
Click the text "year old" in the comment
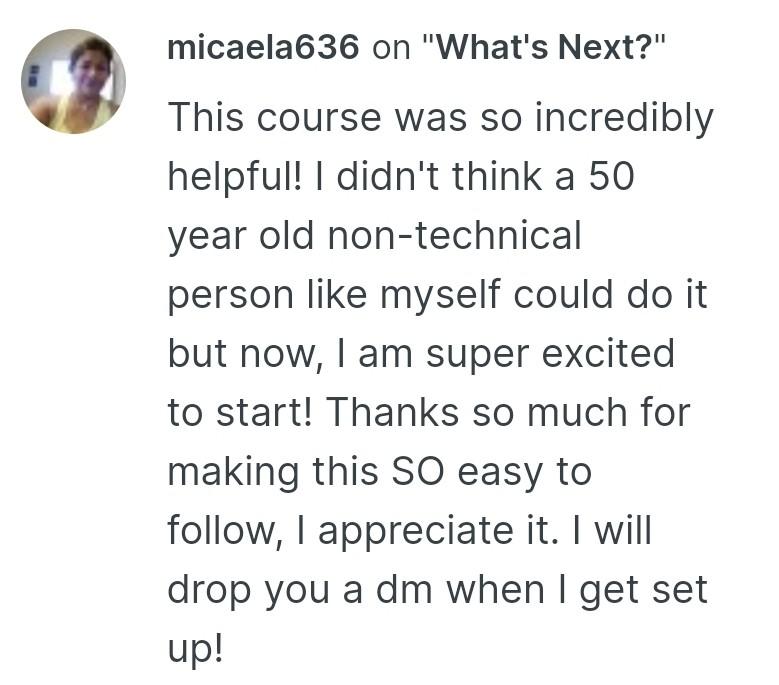(x=240, y=236)
